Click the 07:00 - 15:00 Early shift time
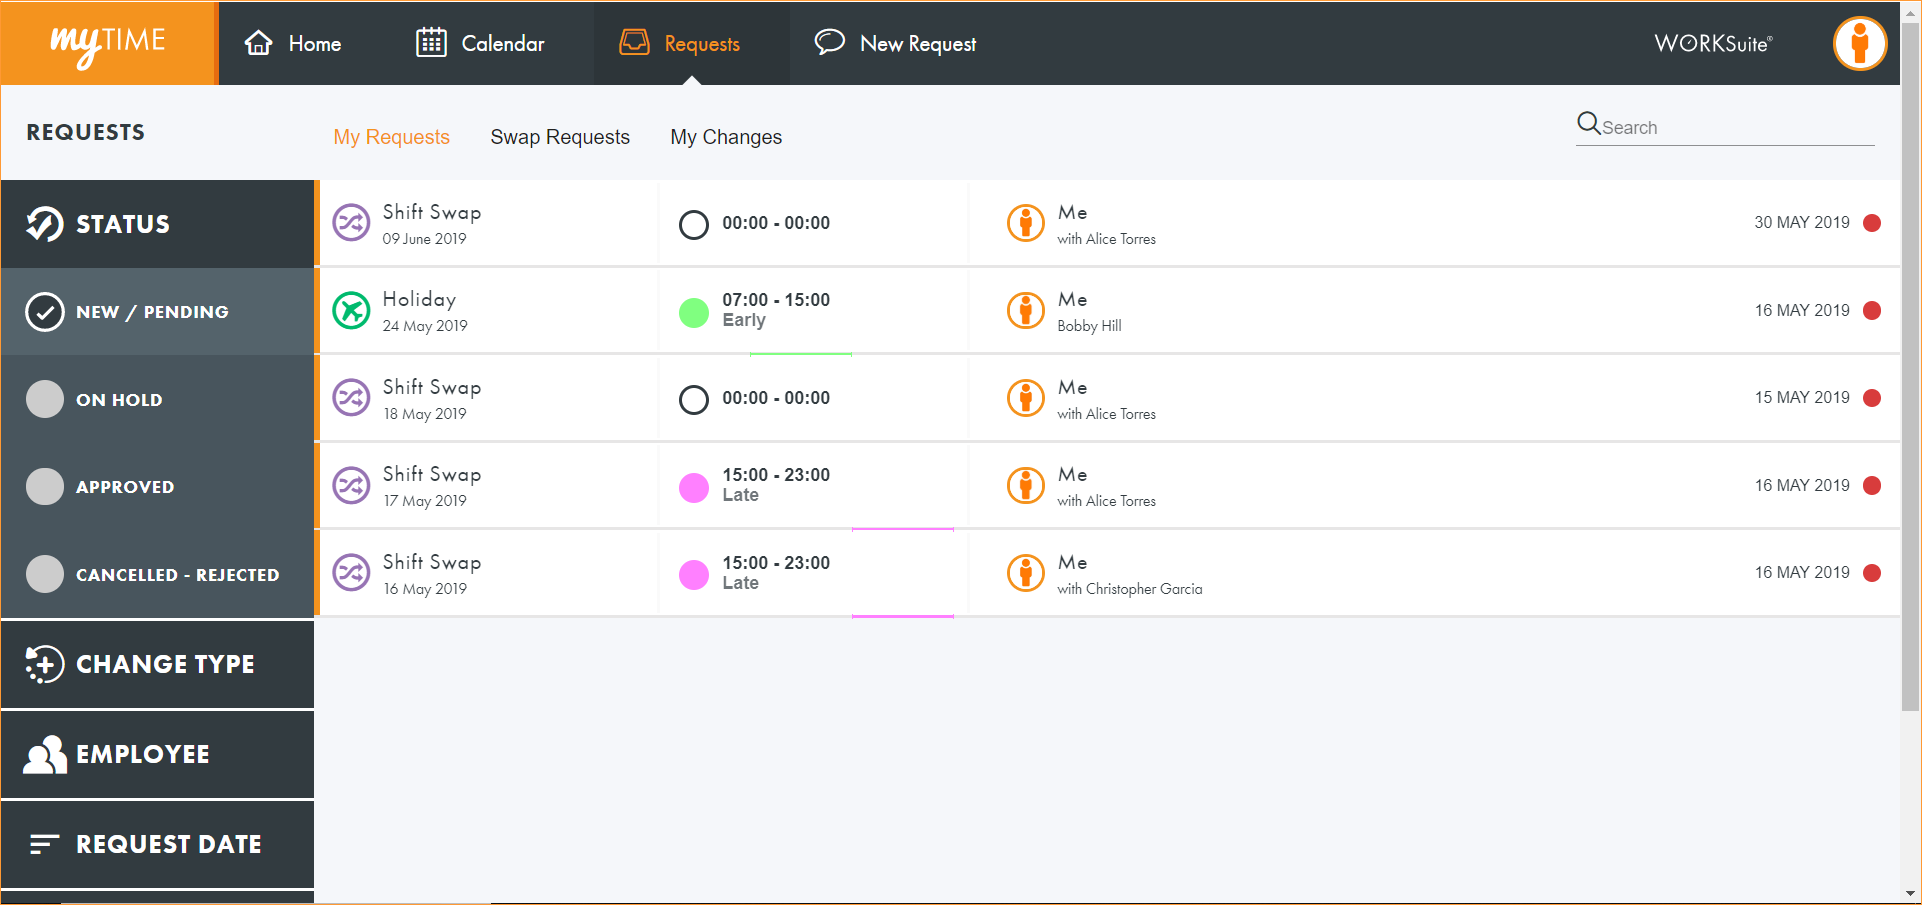 point(776,300)
